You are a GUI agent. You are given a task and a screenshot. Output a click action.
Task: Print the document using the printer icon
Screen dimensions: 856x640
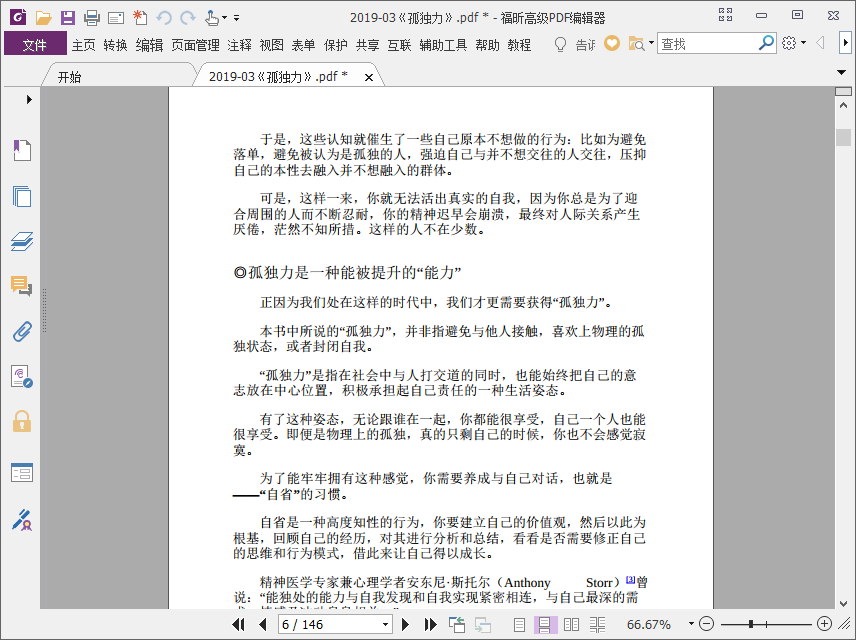pos(92,18)
